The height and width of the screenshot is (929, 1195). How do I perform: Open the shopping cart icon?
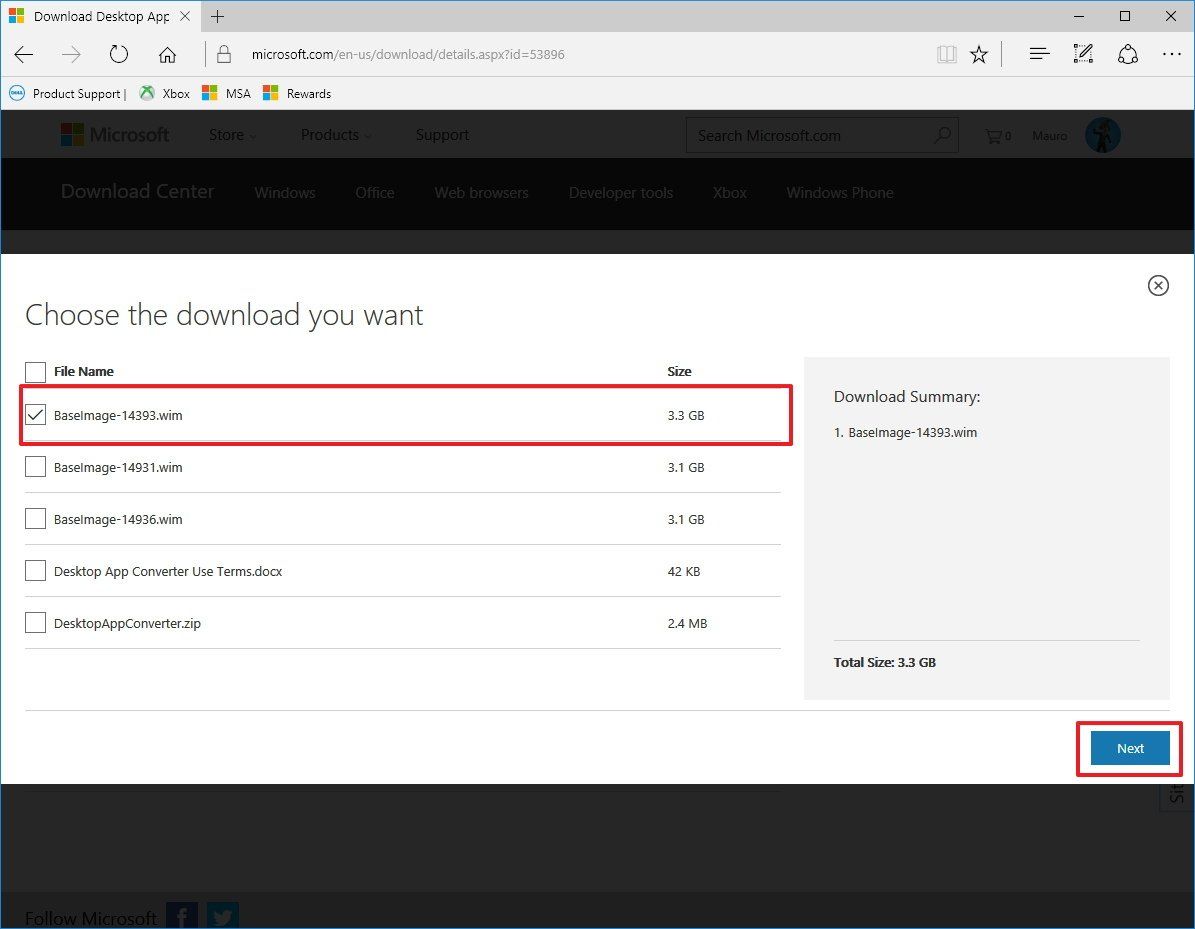(x=993, y=135)
